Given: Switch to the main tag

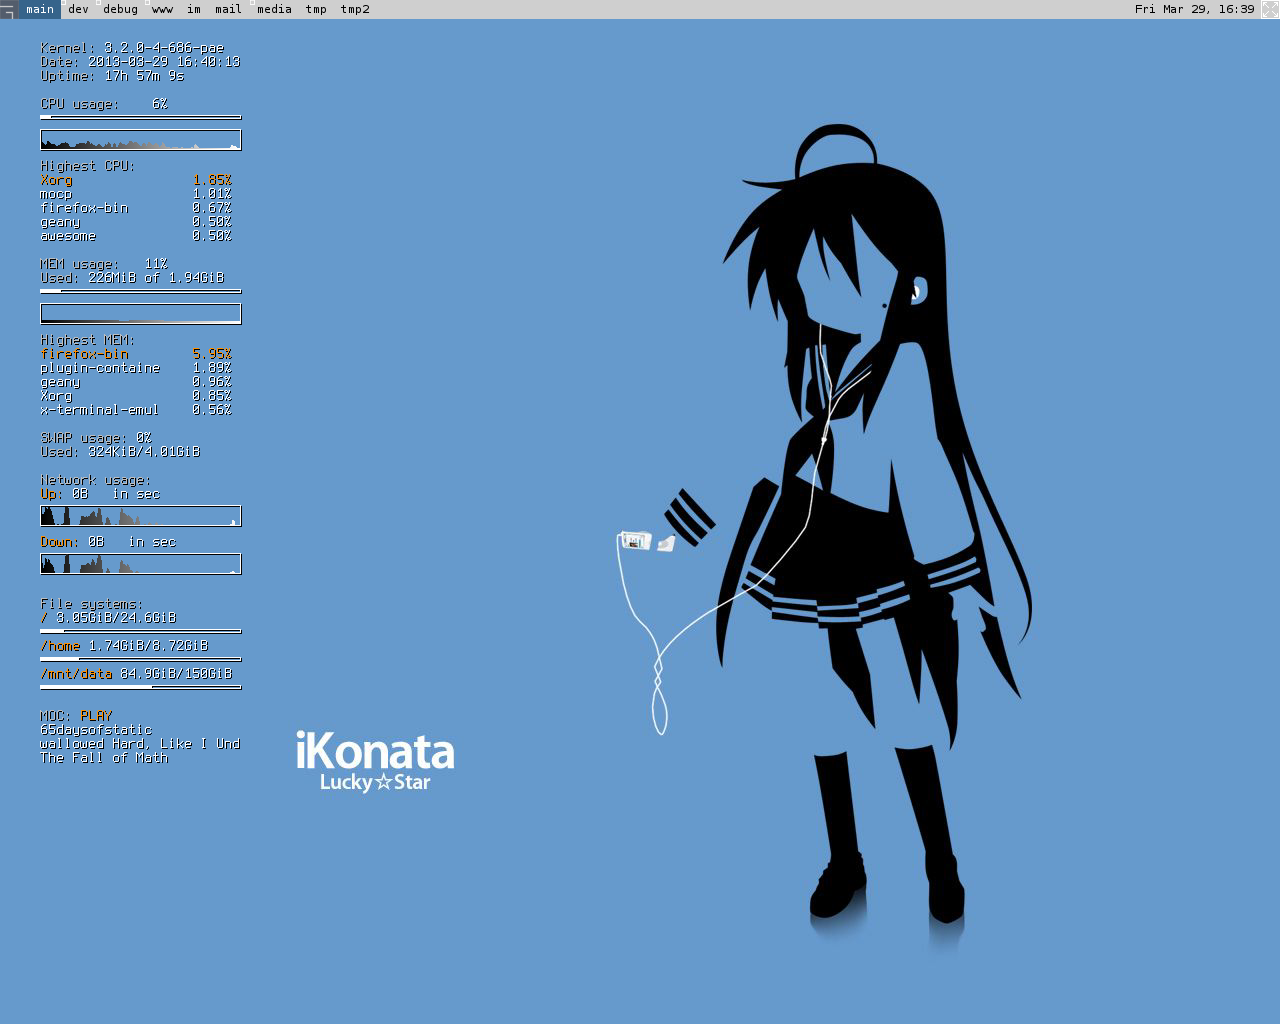Looking at the screenshot, I should click(x=40, y=9).
